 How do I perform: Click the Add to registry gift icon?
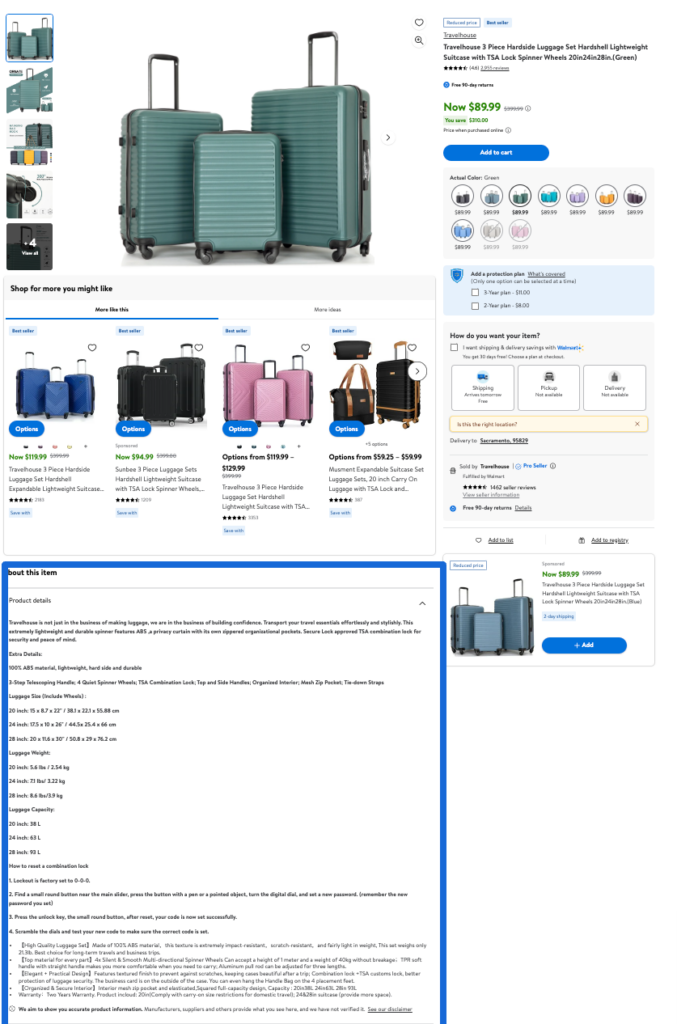582,540
